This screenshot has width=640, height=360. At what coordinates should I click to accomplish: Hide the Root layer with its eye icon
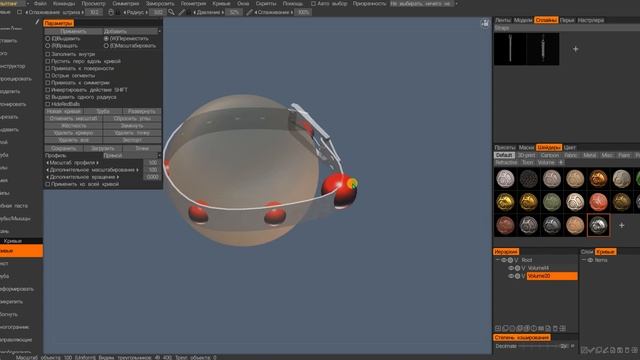504,260
